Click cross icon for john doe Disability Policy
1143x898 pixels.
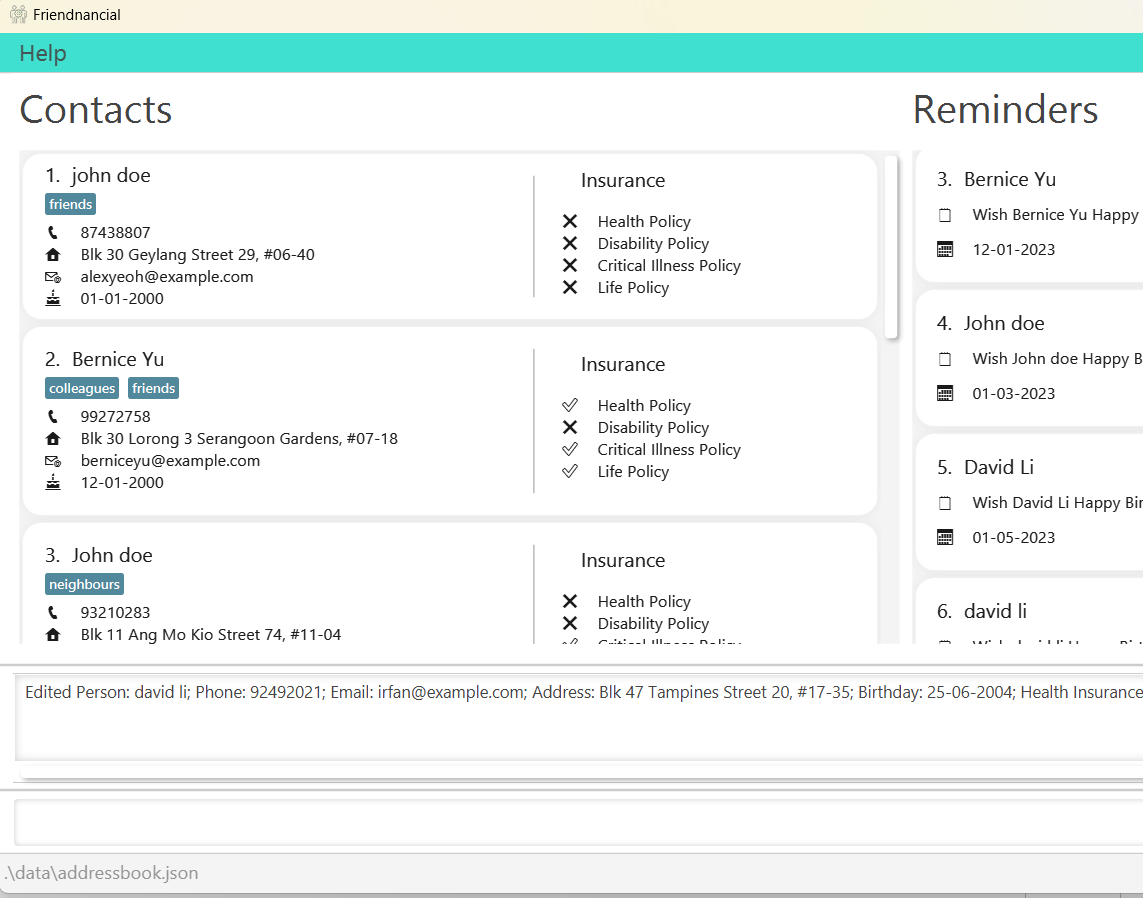pyautogui.click(x=570, y=243)
